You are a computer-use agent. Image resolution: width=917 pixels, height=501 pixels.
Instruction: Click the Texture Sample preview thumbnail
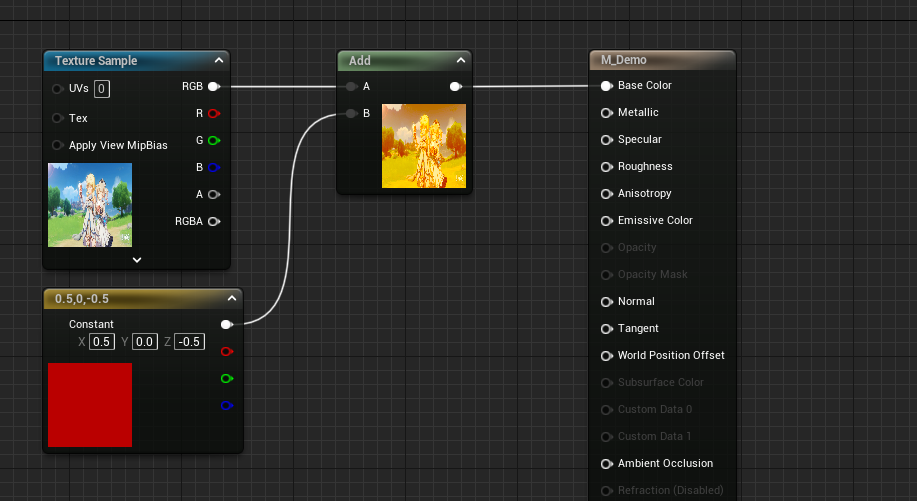(x=90, y=205)
